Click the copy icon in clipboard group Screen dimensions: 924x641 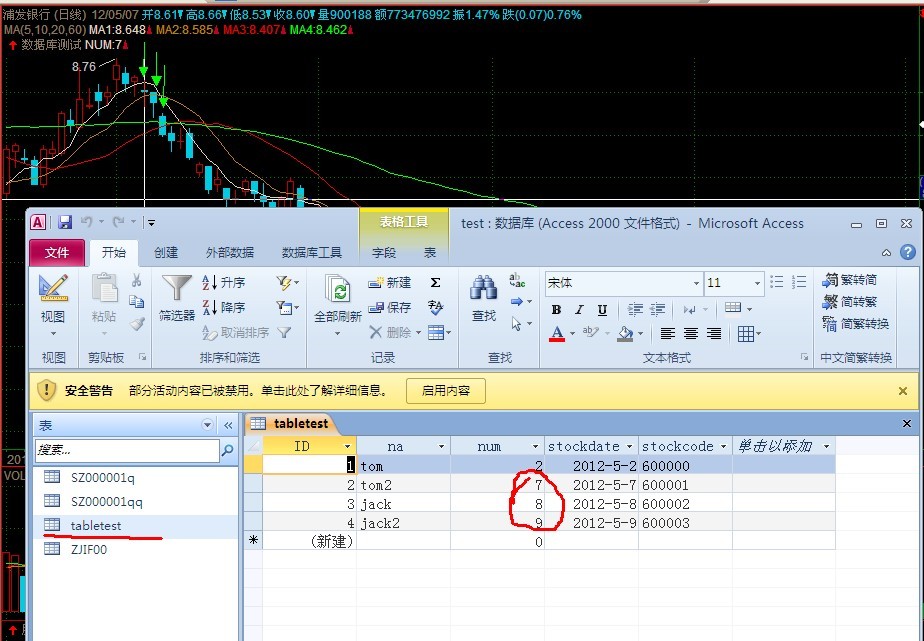[136, 302]
